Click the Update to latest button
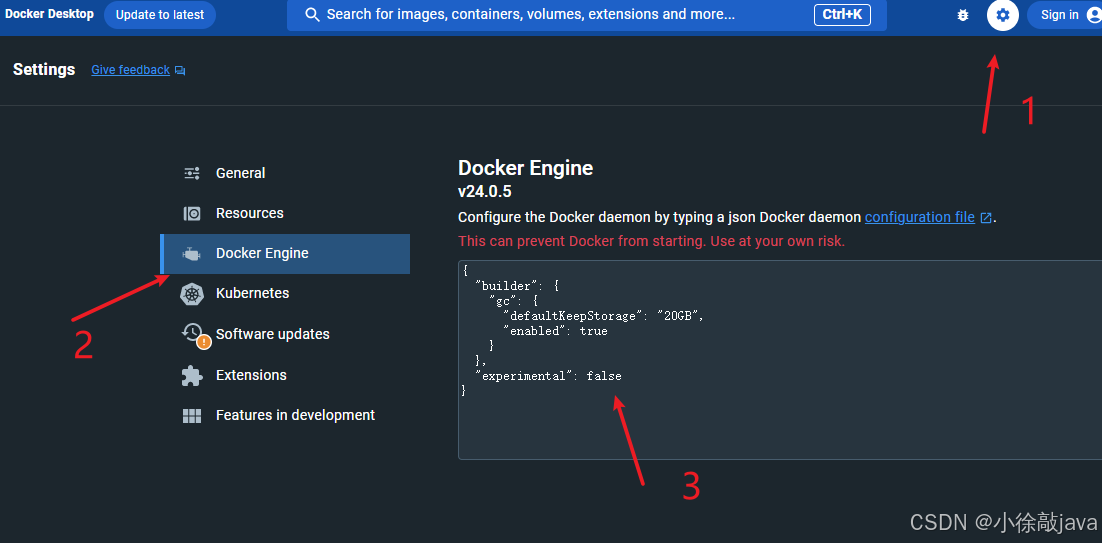 point(160,15)
